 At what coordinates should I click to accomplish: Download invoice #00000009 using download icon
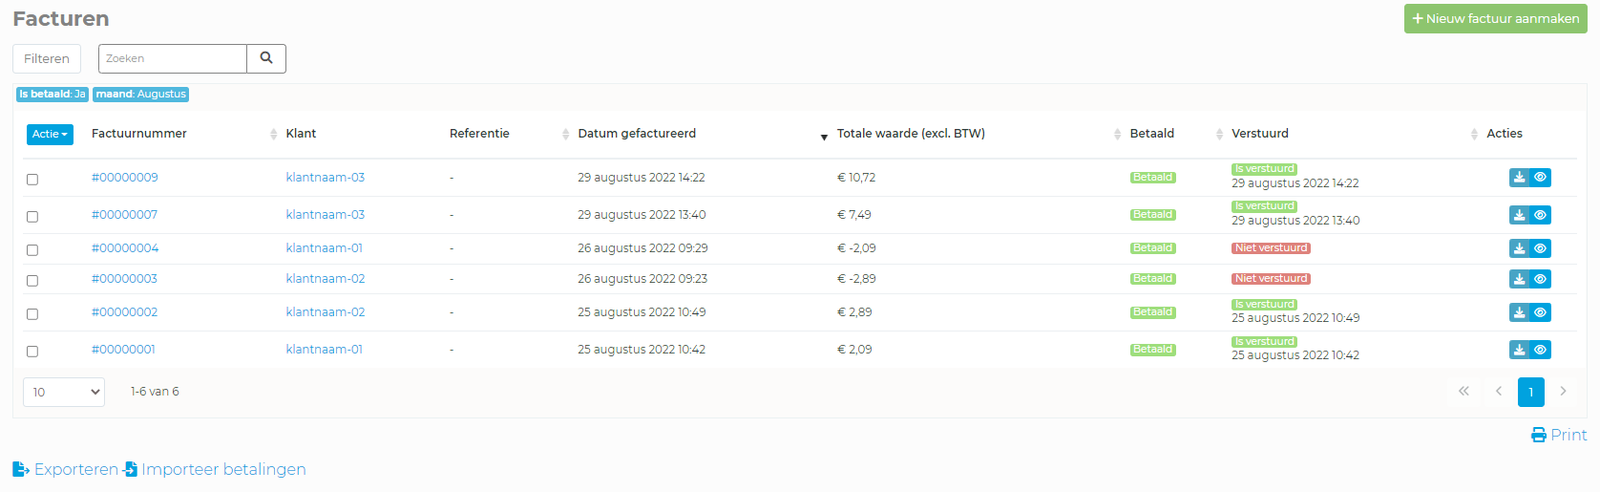click(x=1519, y=177)
